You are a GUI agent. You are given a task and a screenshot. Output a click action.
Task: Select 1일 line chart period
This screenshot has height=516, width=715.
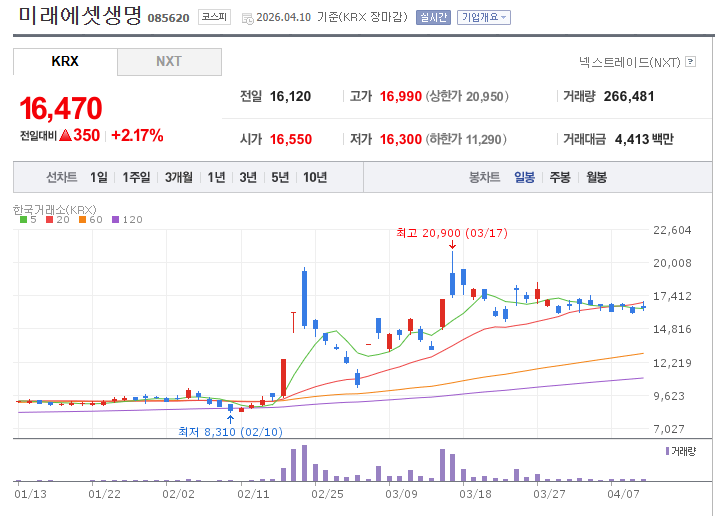[x=98, y=177]
